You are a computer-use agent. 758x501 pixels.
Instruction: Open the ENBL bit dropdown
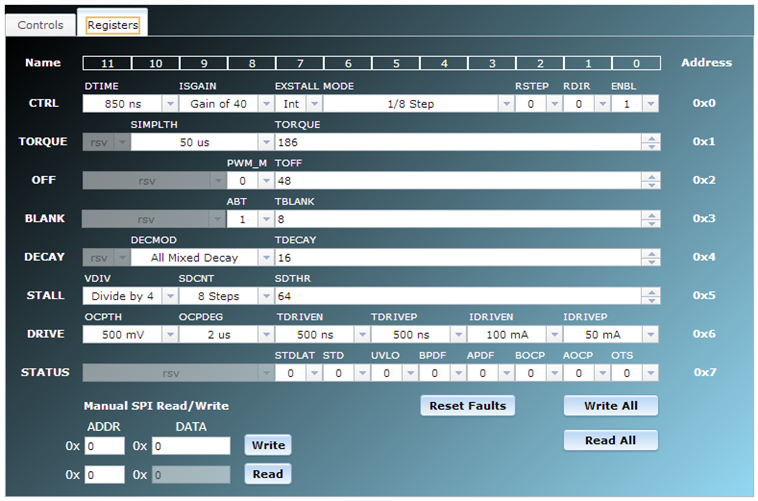[635, 103]
